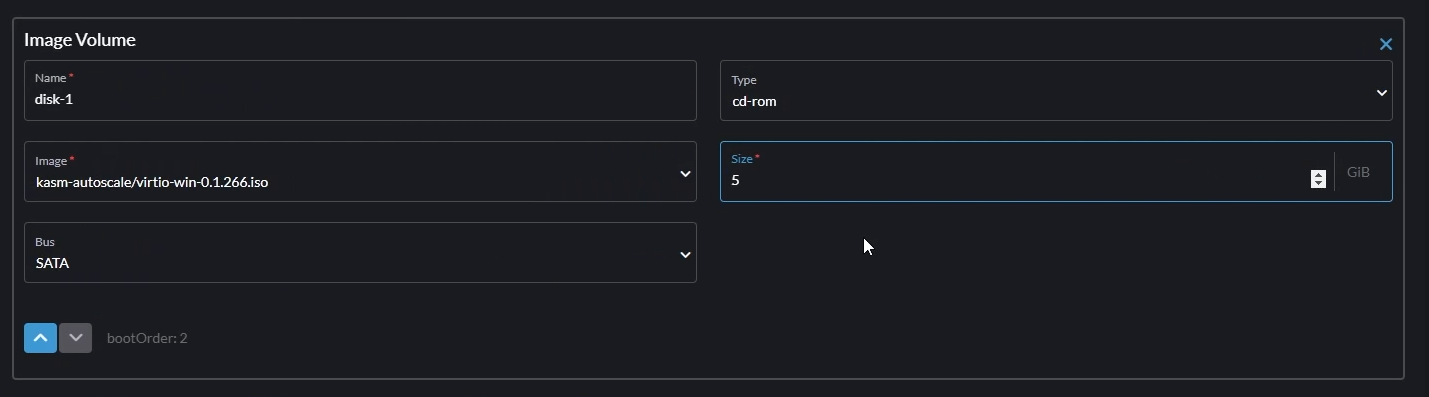The height and width of the screenshot is (397, 1429).
Task: Move disk-1 down in boot order
Action: 75,338
